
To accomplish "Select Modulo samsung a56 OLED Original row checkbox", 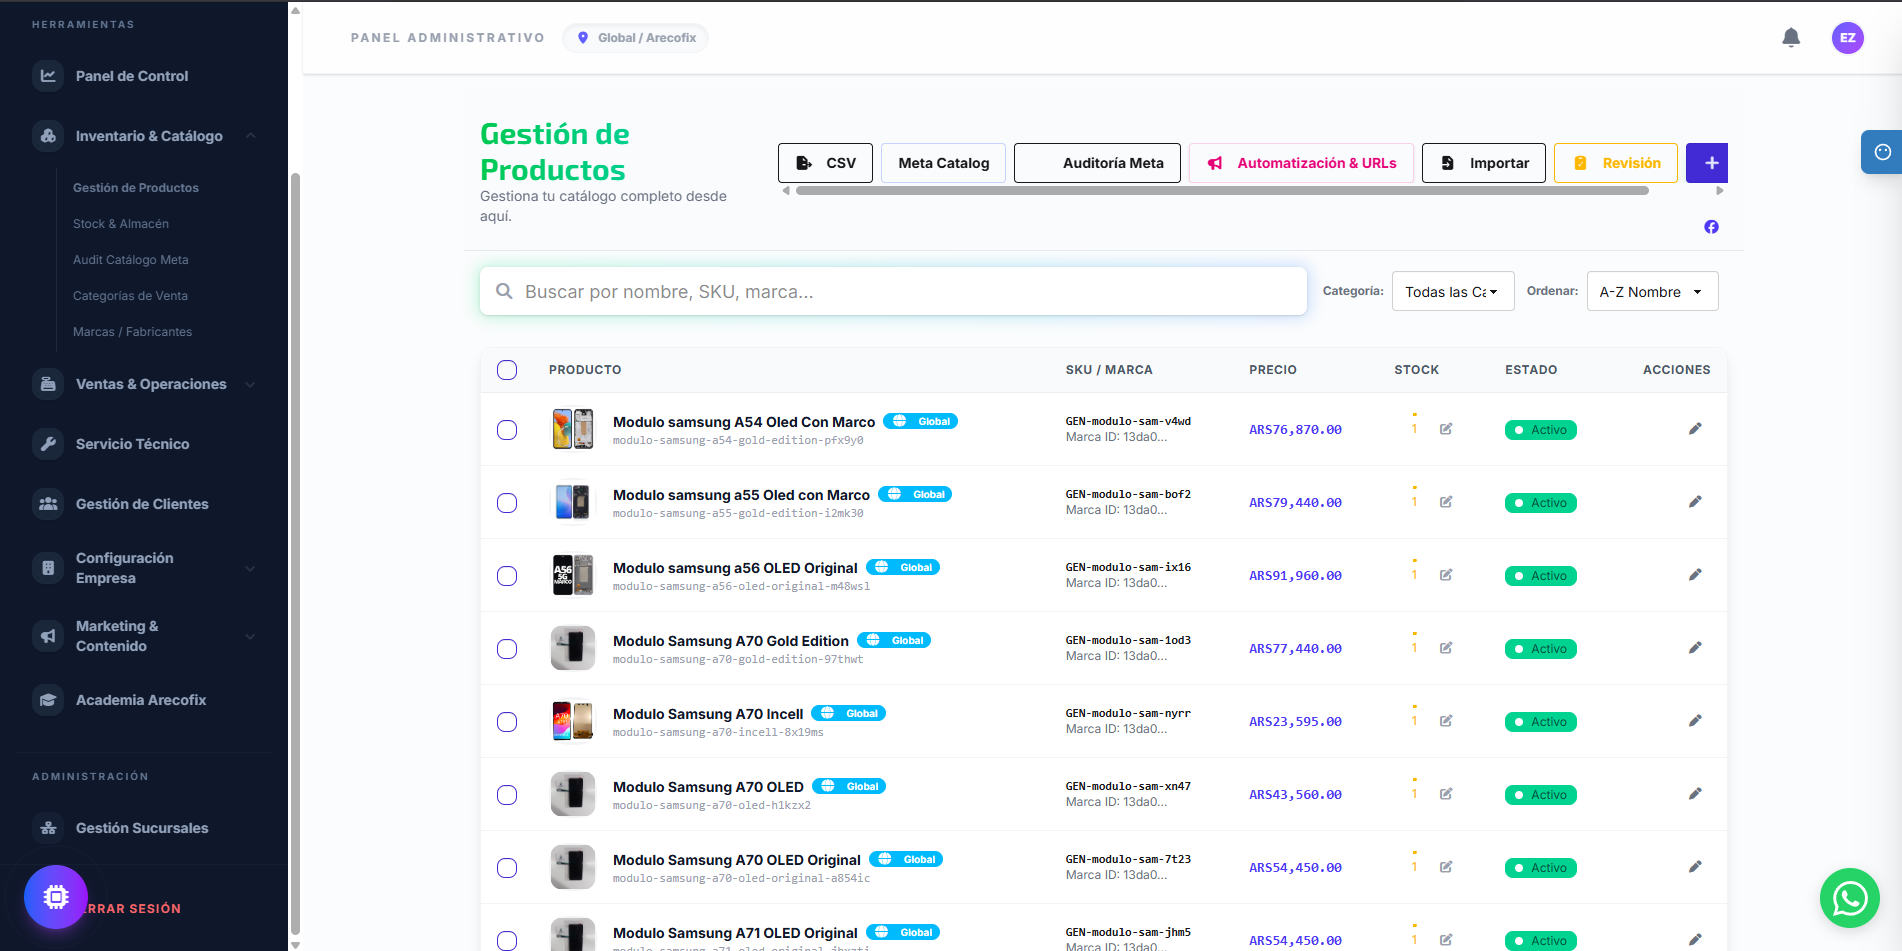I will 507,576.
